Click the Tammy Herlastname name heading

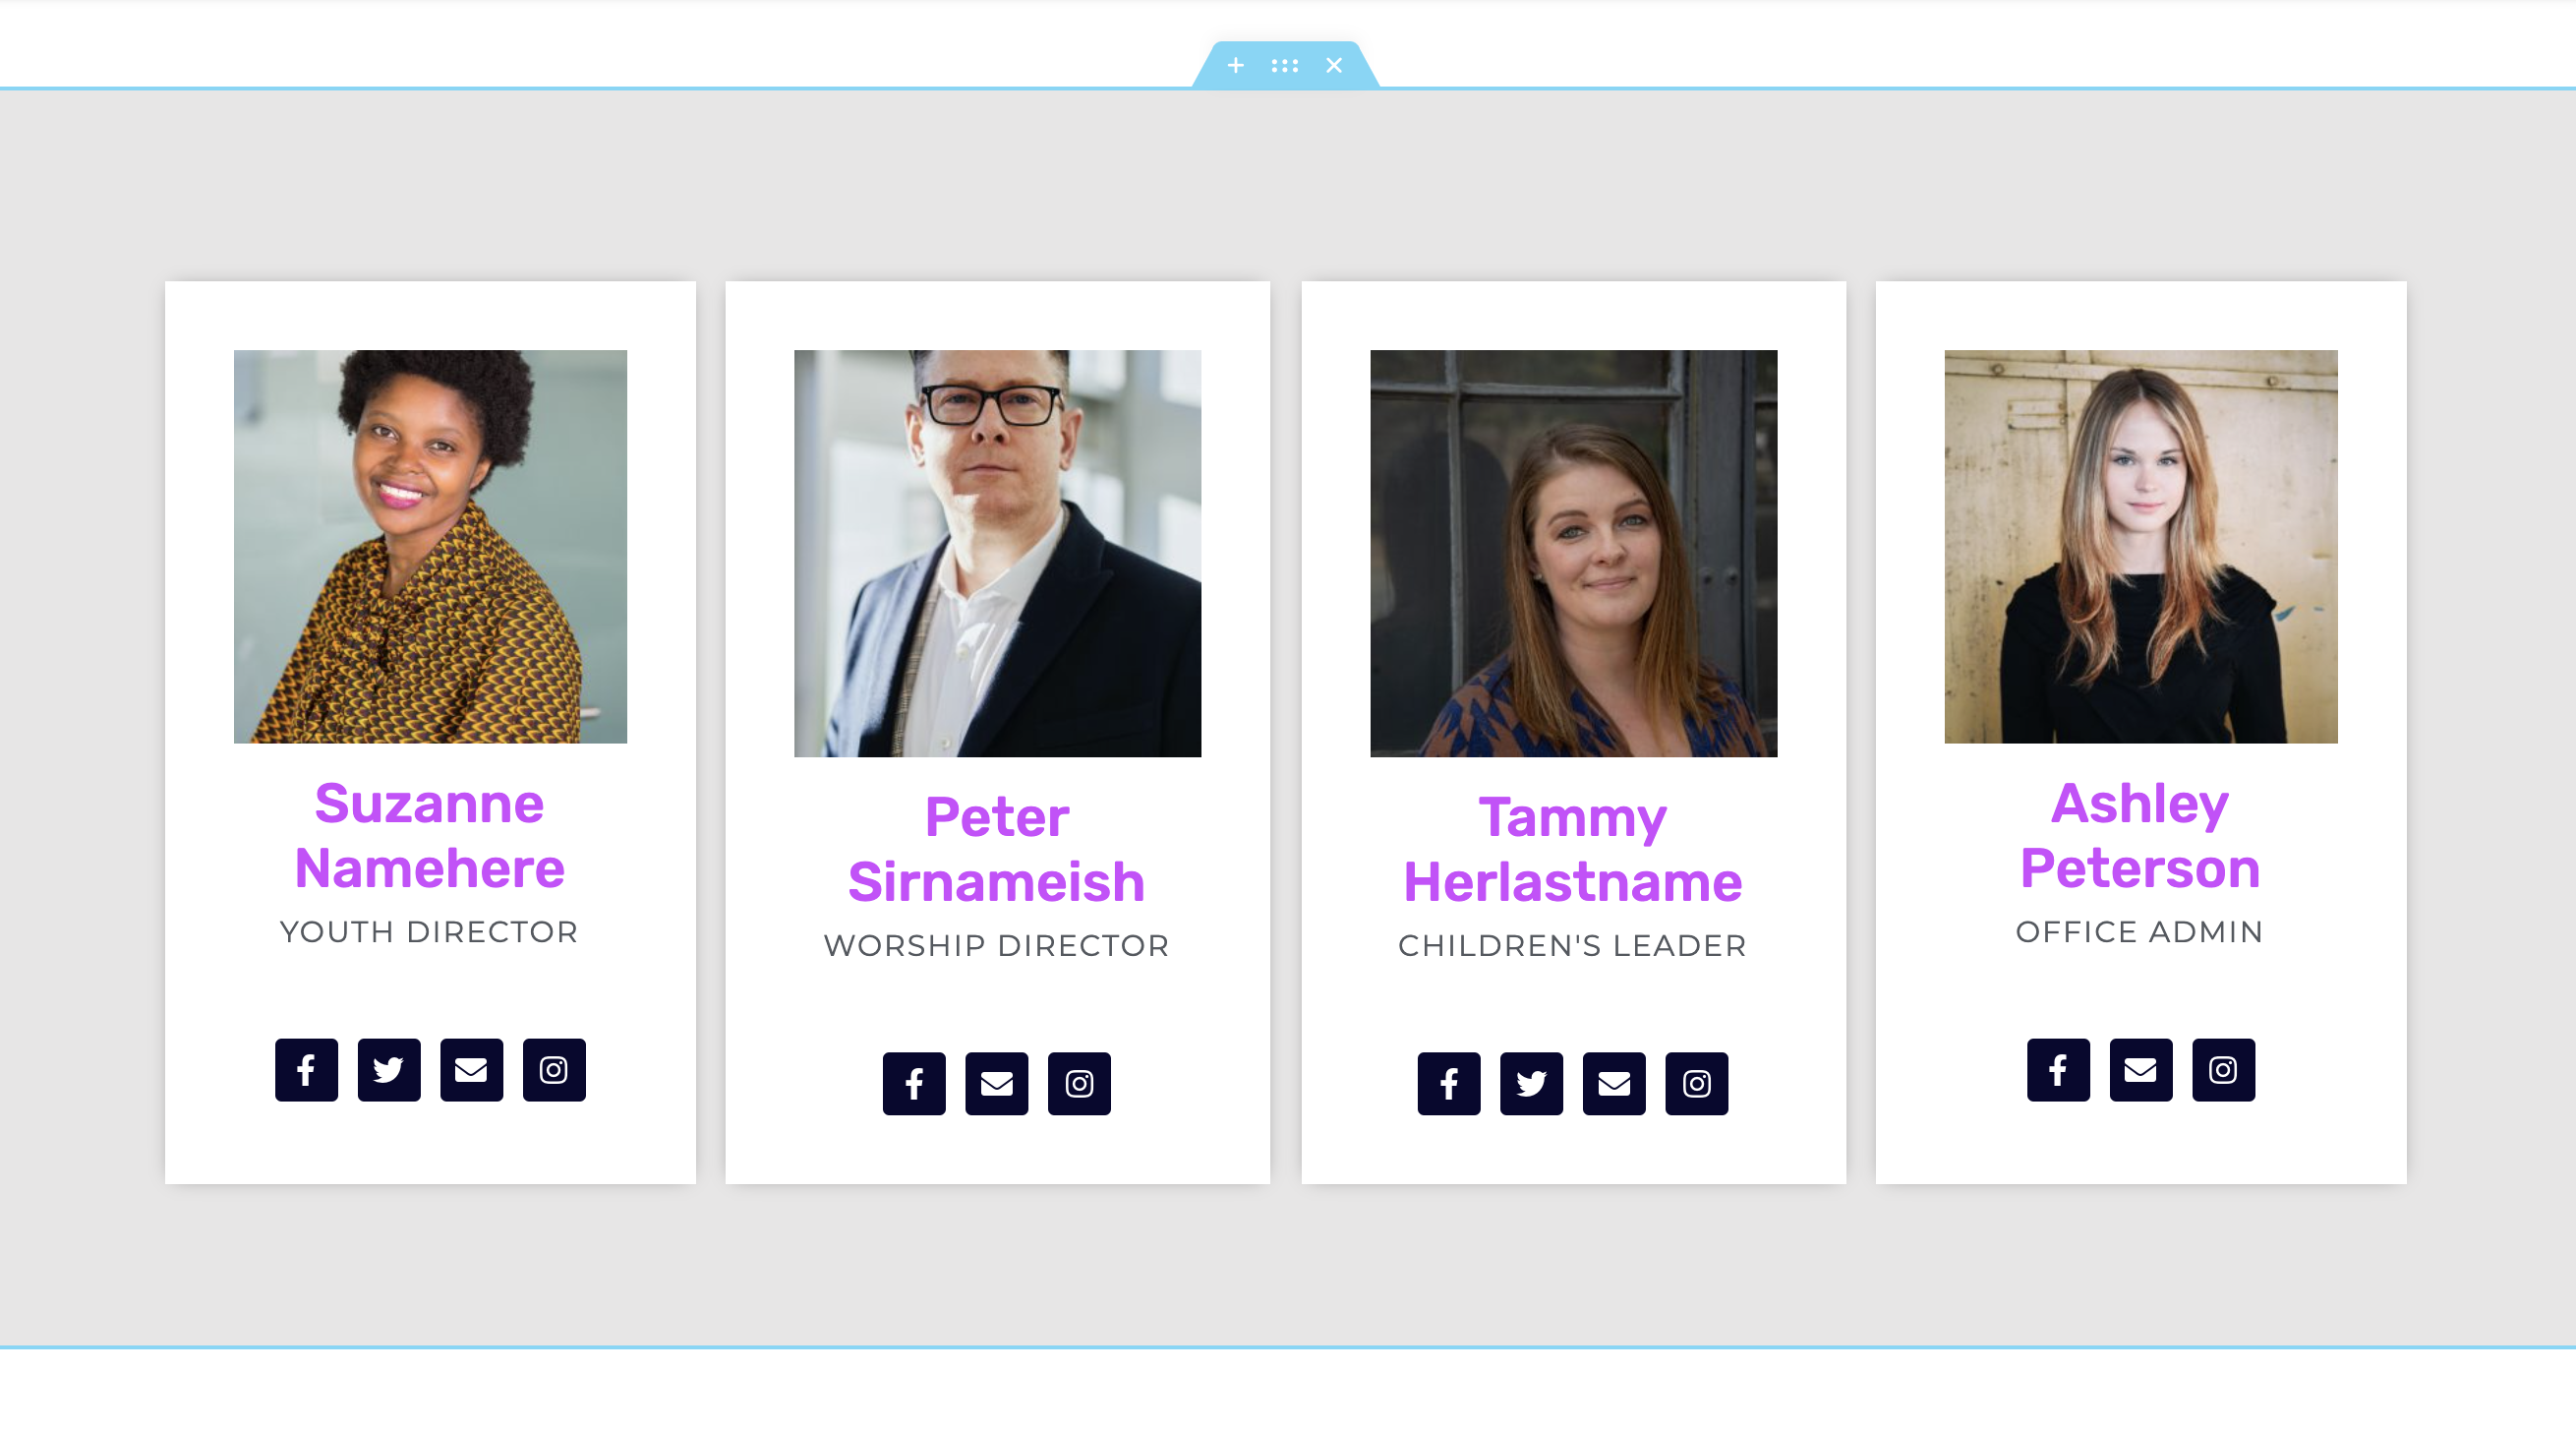pos(1573,849)
